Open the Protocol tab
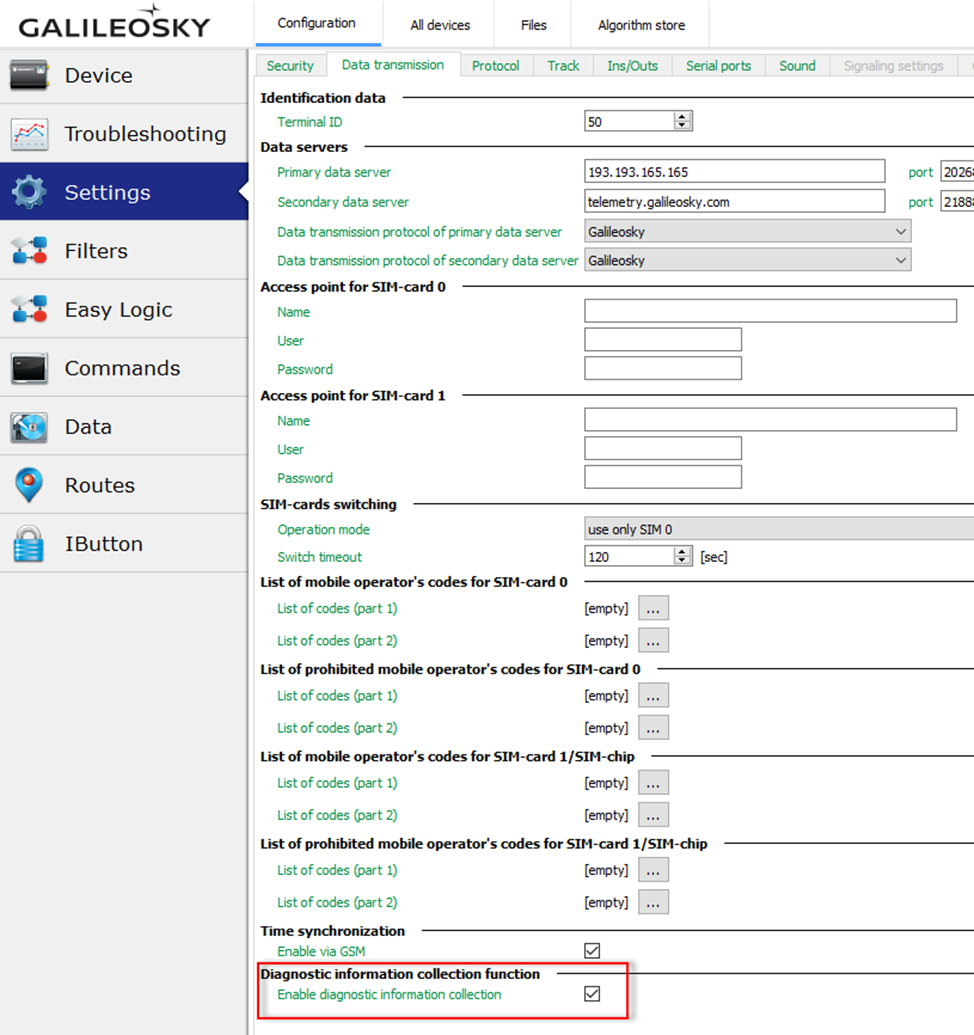Viewport: 974px width, 1035px height. pos(496,65)
